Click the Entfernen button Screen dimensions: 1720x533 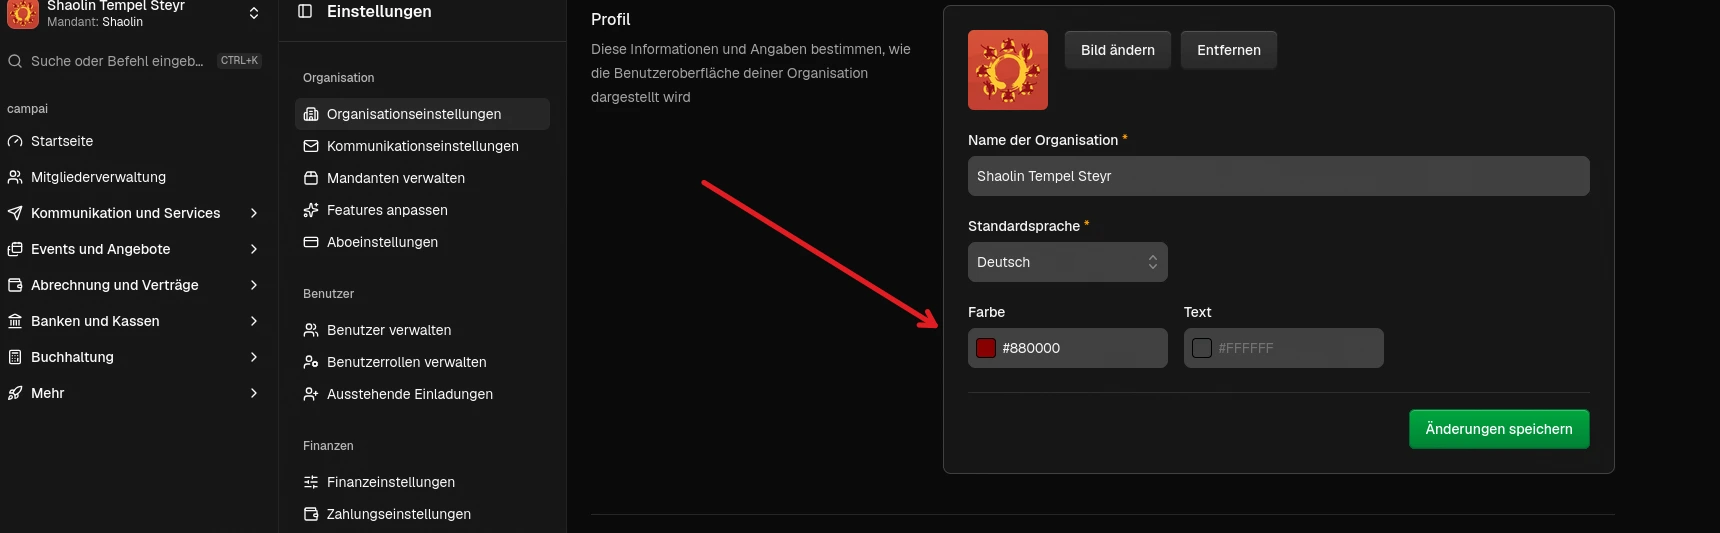1228,50
